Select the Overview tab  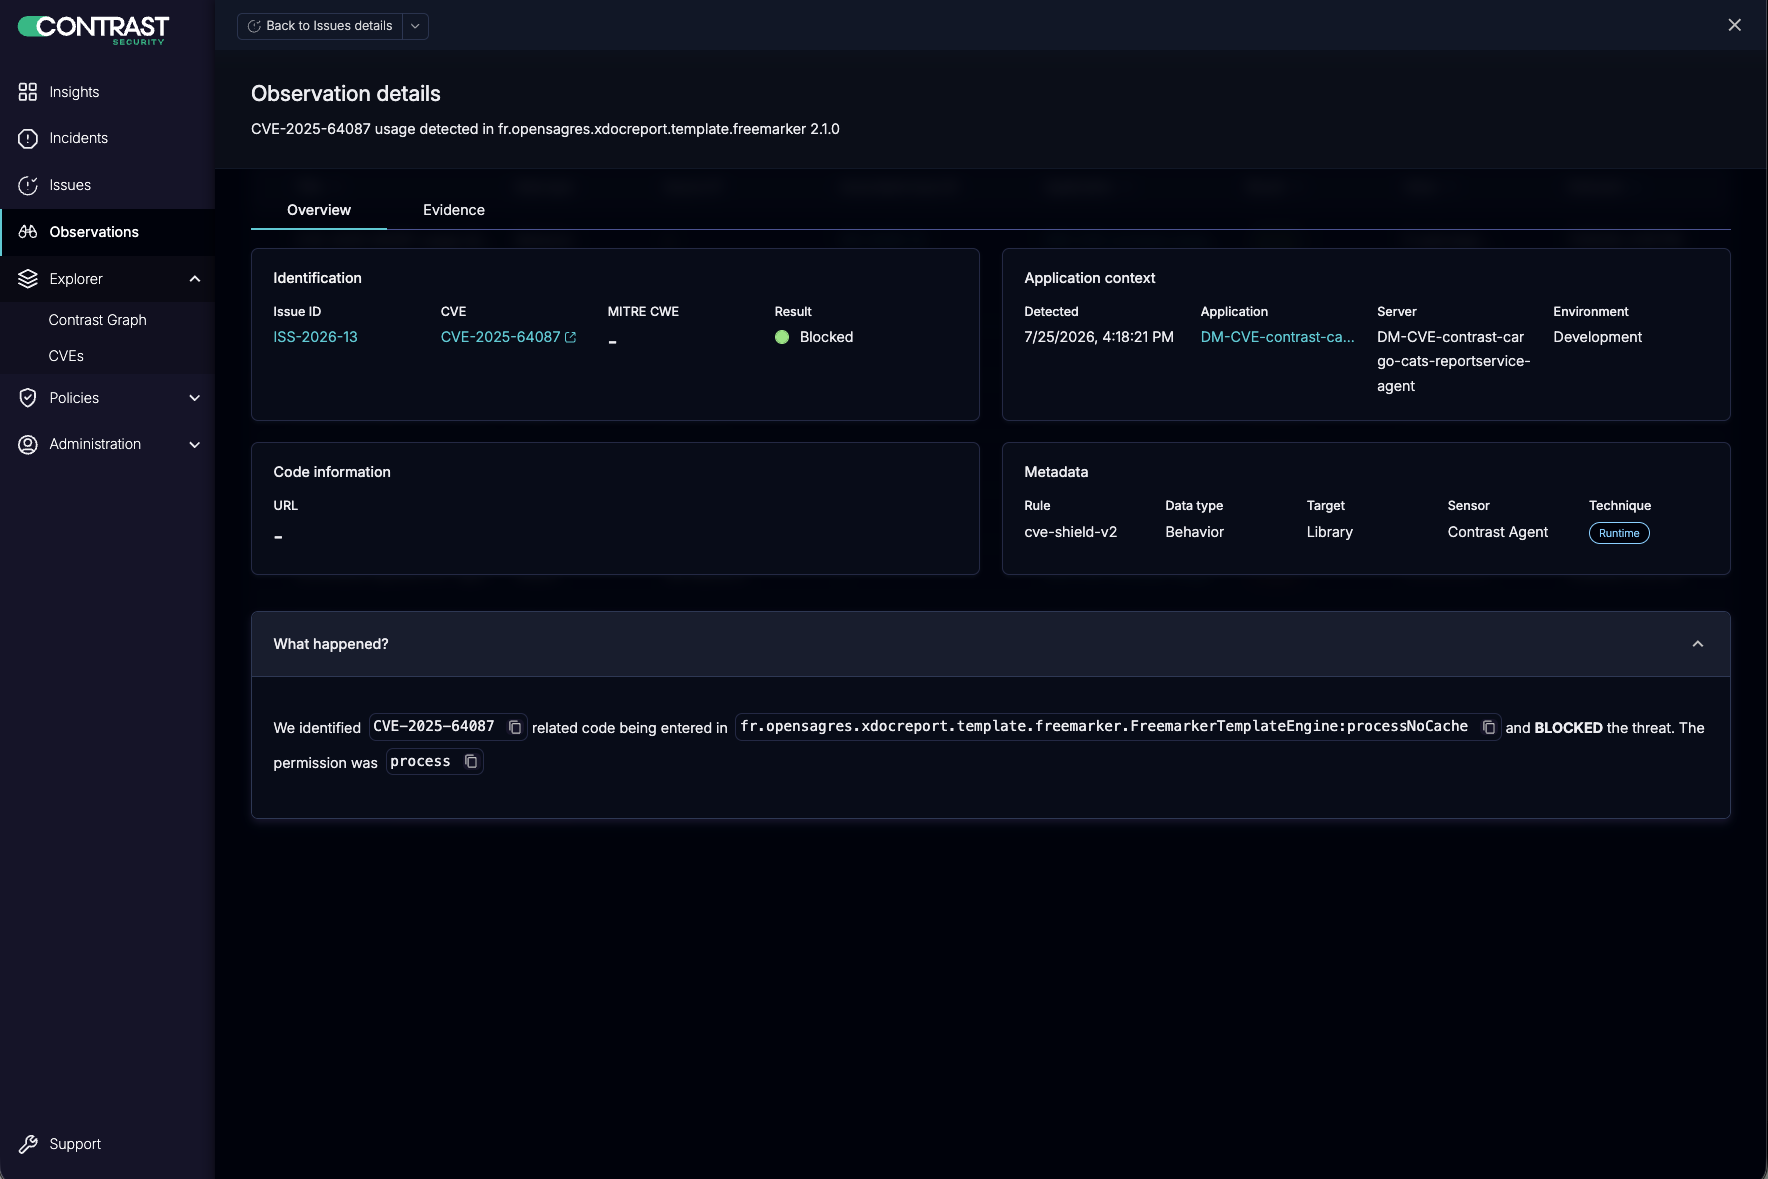pyautogui.click(x=319, y=210)
